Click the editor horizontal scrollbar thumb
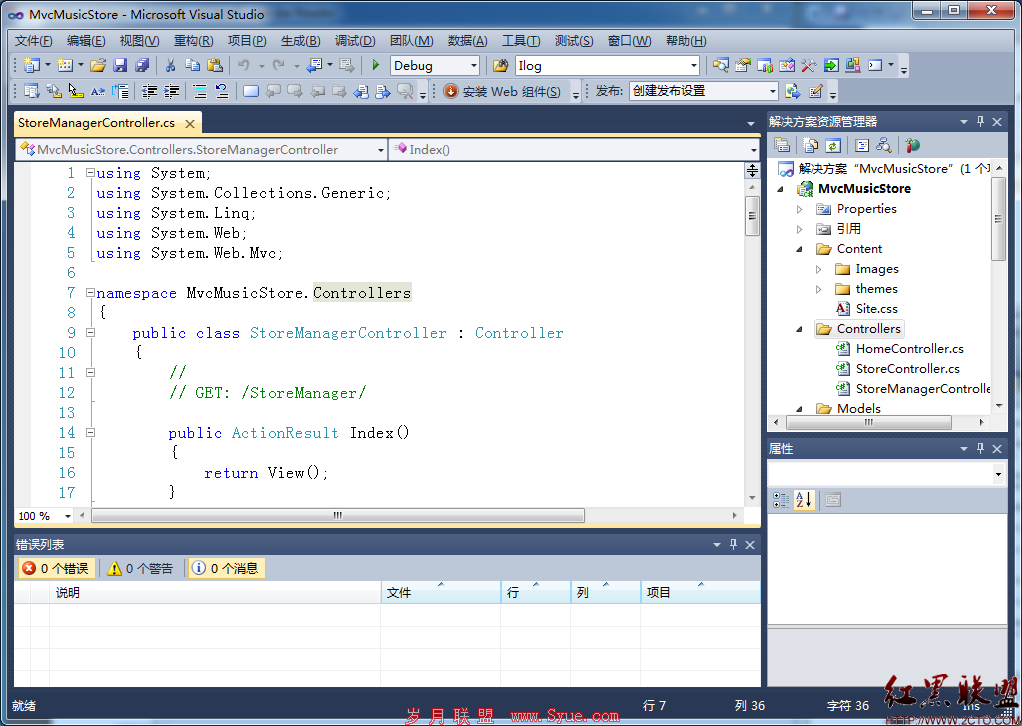 tap(338, 515)
